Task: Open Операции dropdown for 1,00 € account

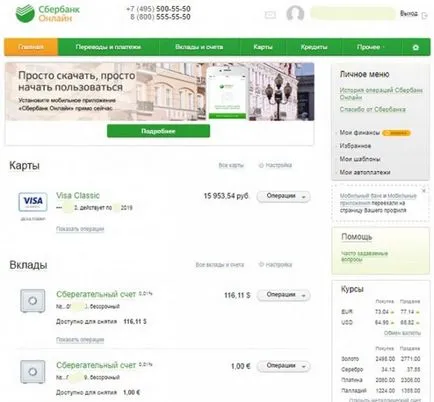Action: (283, 366)
